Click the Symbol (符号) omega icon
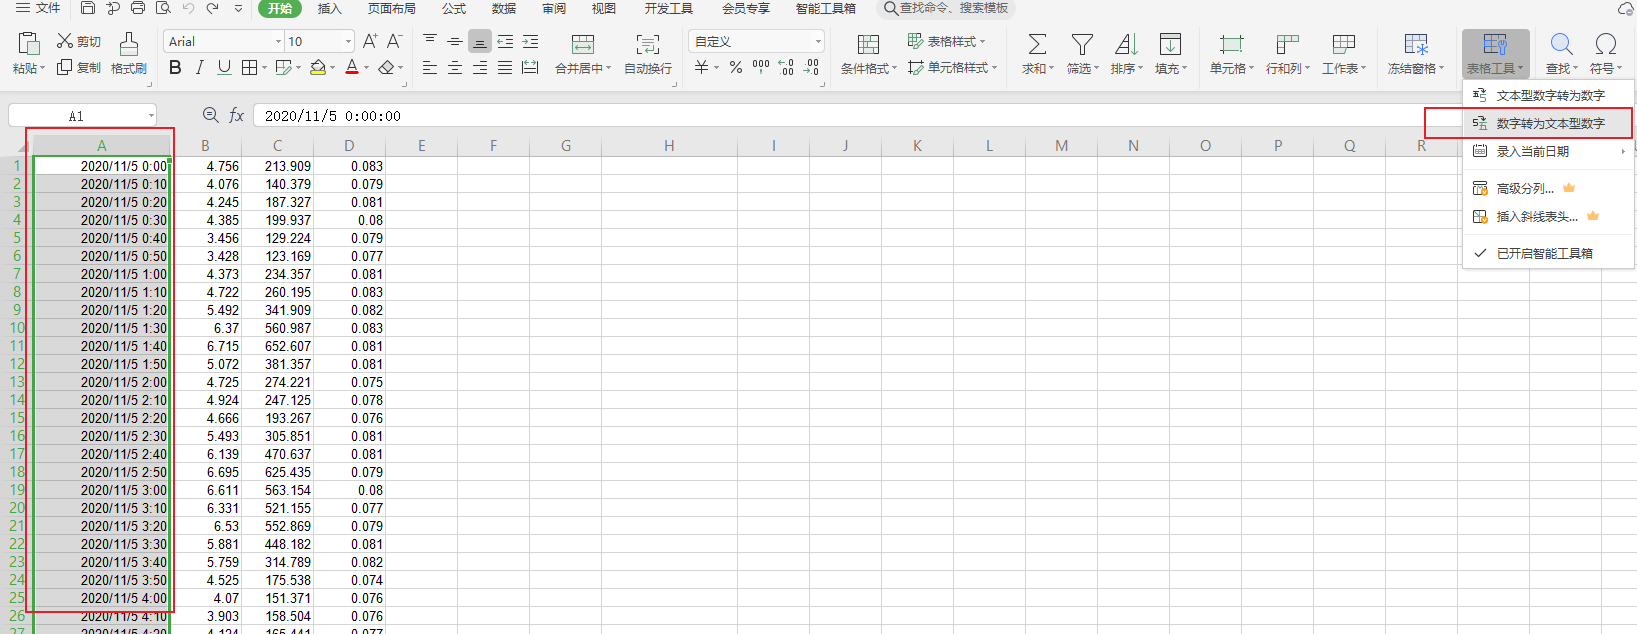Image resolution: width=1637 pixels, height=634 pixels. pyautogui.click(x=1606, y=44)
